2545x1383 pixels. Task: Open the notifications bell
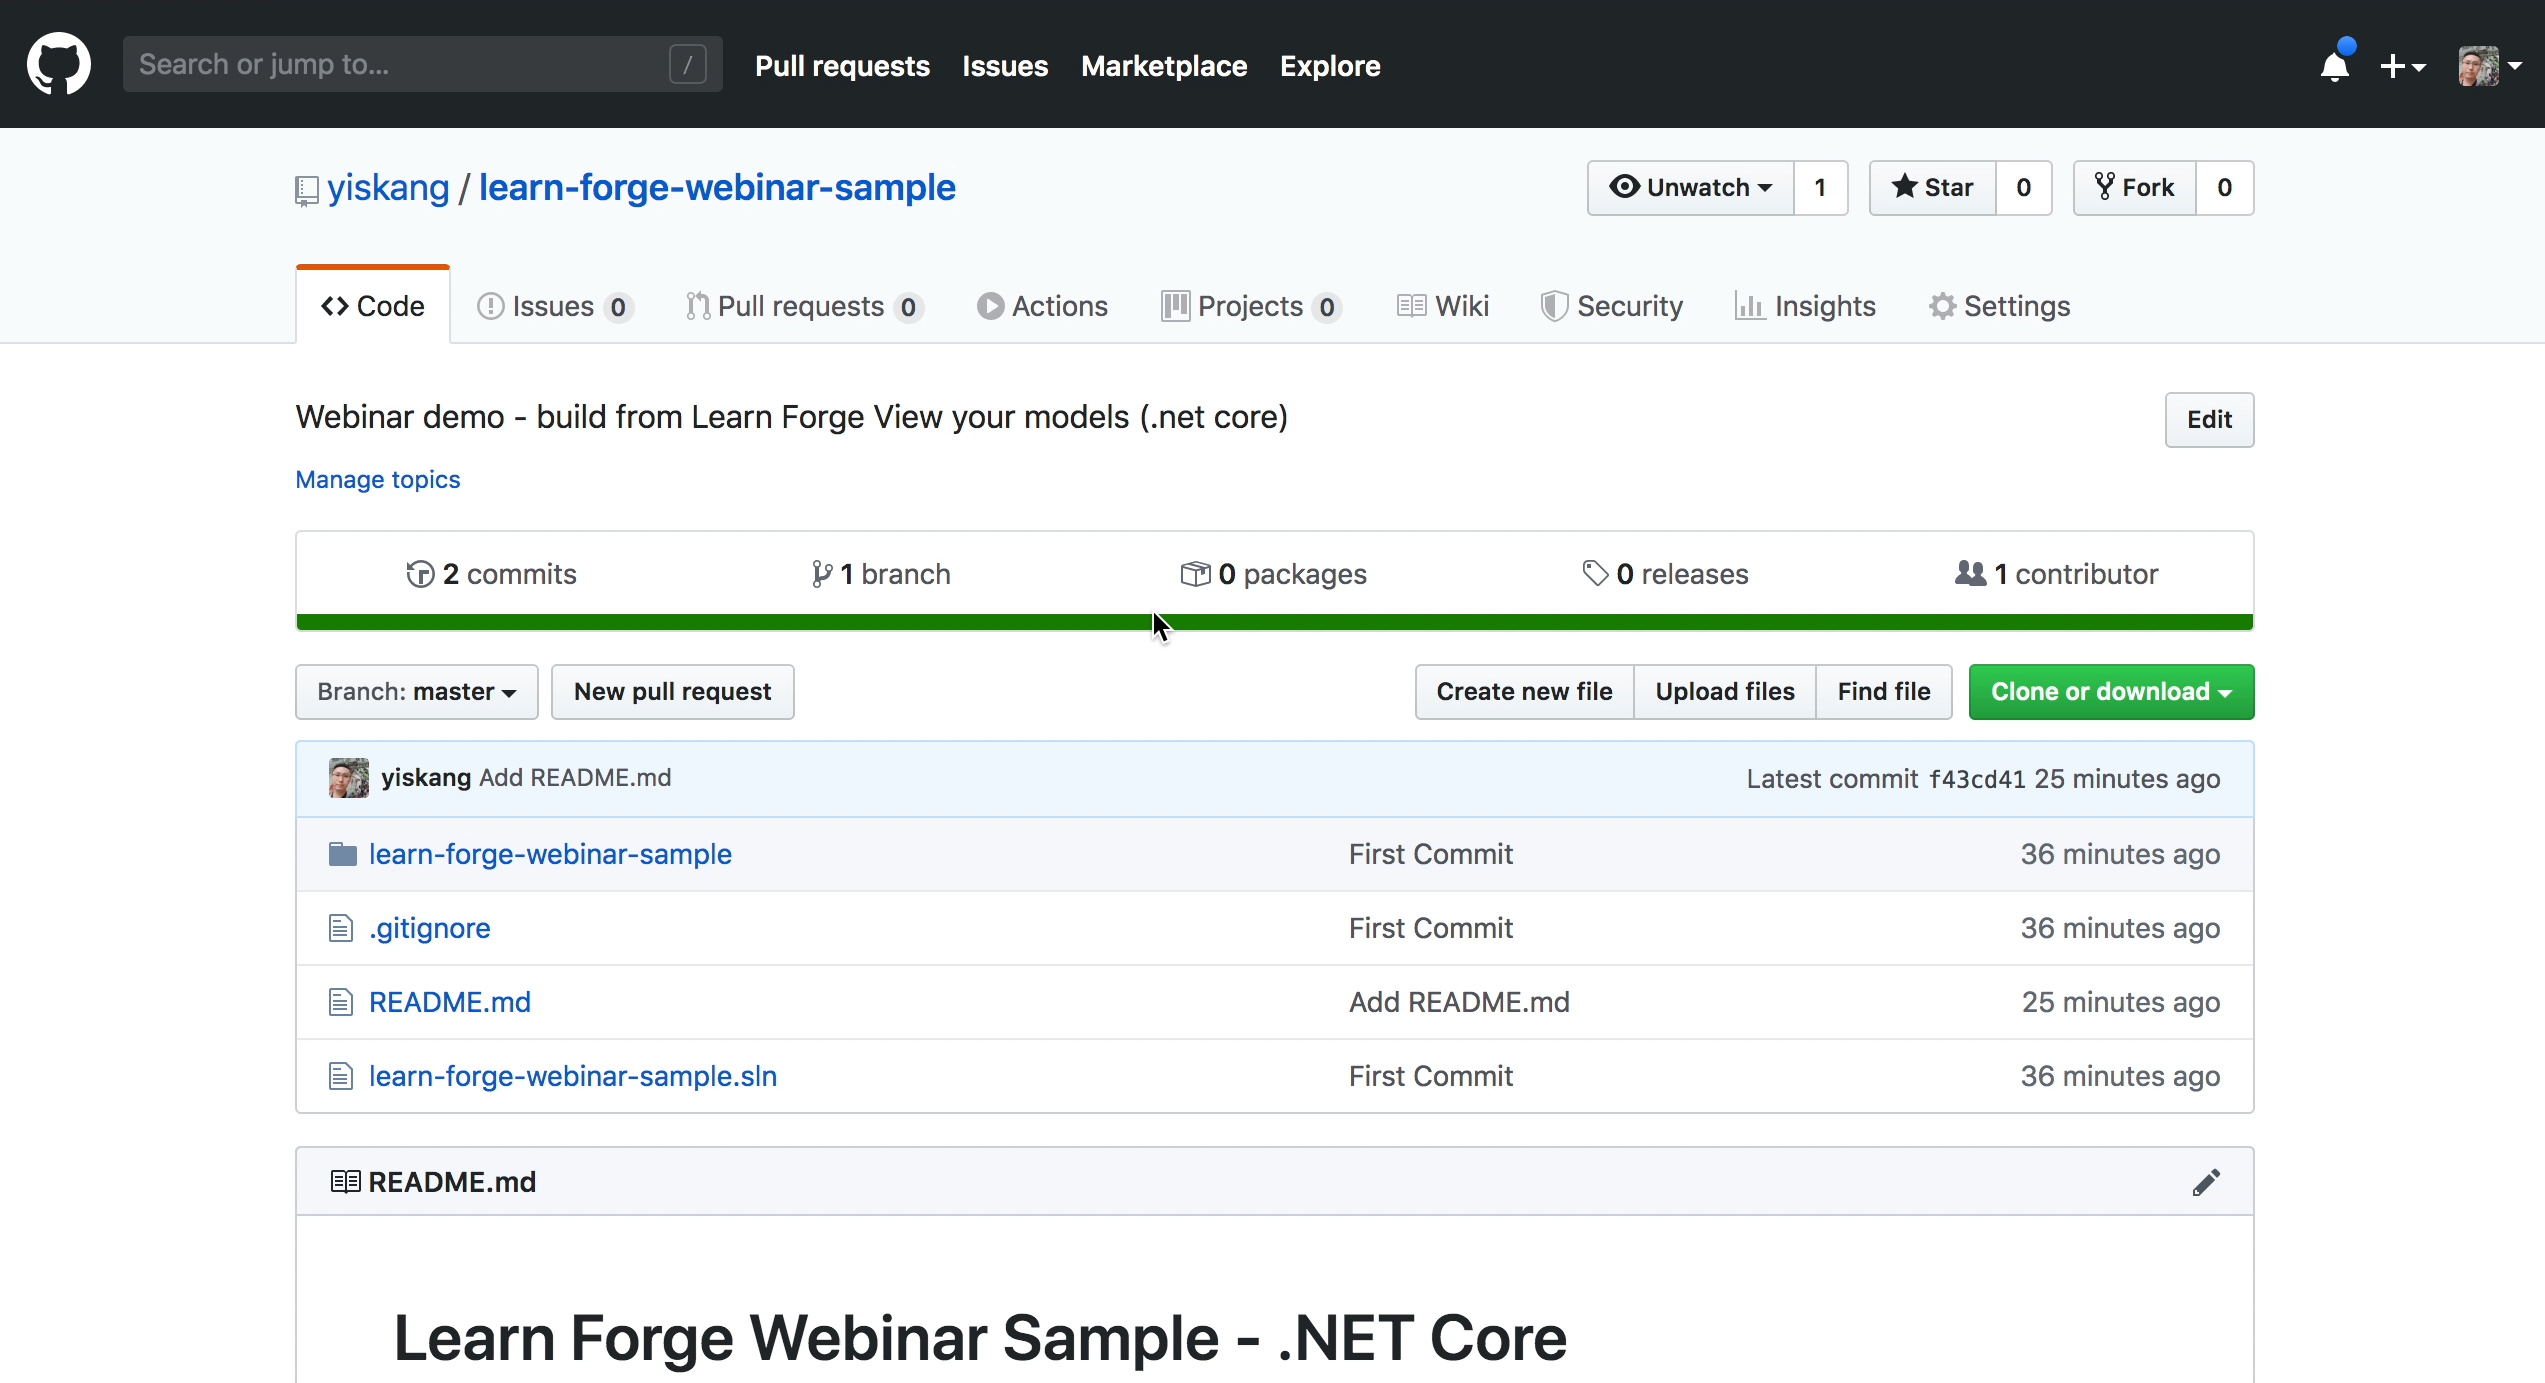point(2335,66)
